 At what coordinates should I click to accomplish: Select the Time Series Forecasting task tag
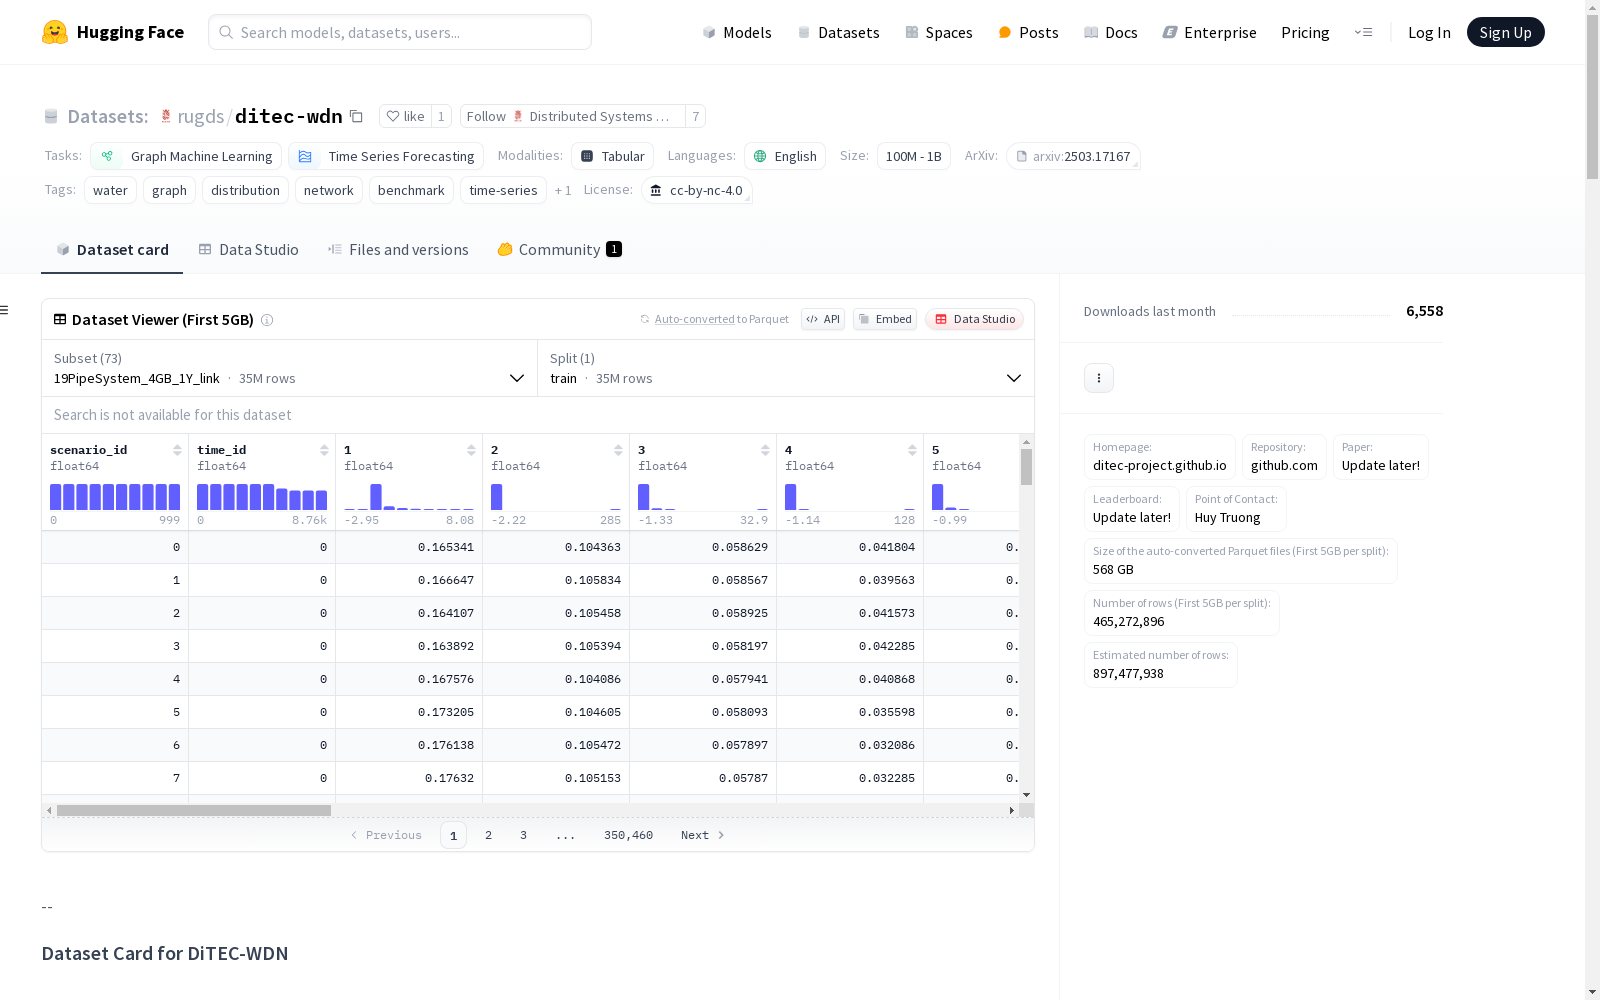[386, 156]
